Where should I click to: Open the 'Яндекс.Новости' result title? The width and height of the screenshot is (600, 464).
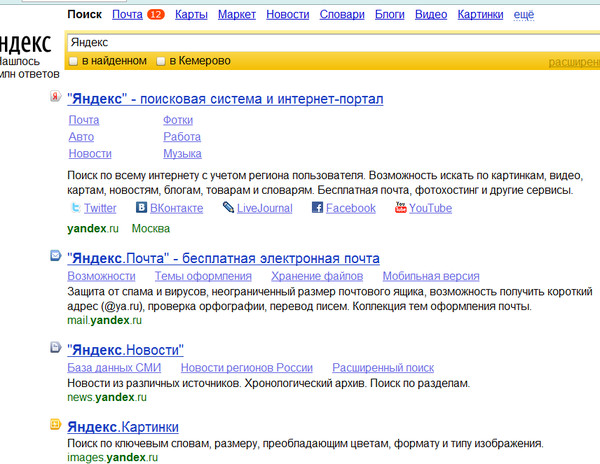pos(126,350)
